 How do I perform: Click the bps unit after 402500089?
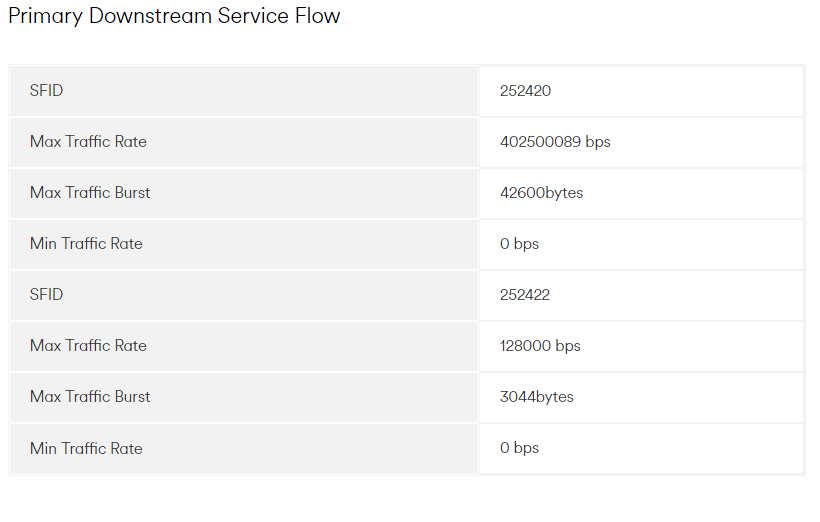pyautogui.click(x=598, y=142)
